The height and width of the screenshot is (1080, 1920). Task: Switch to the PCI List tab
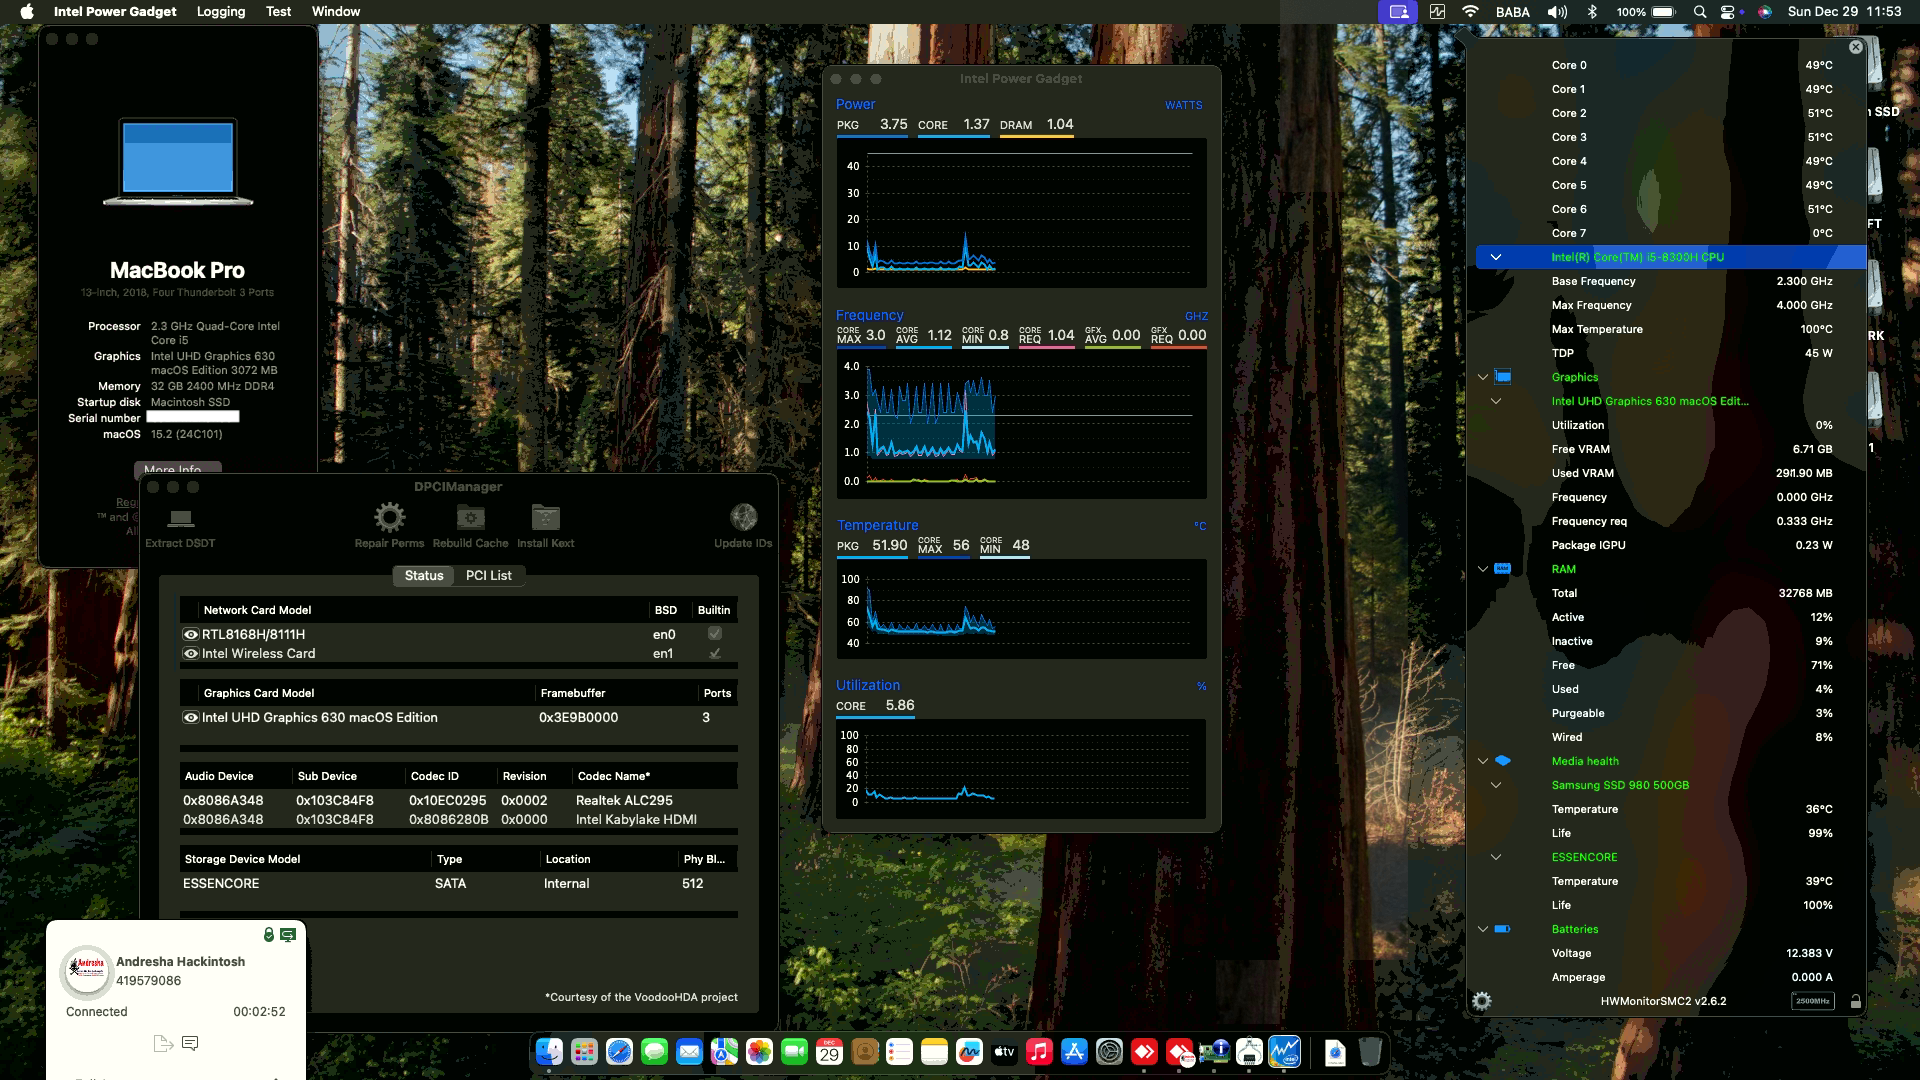[x=488, y=575]
